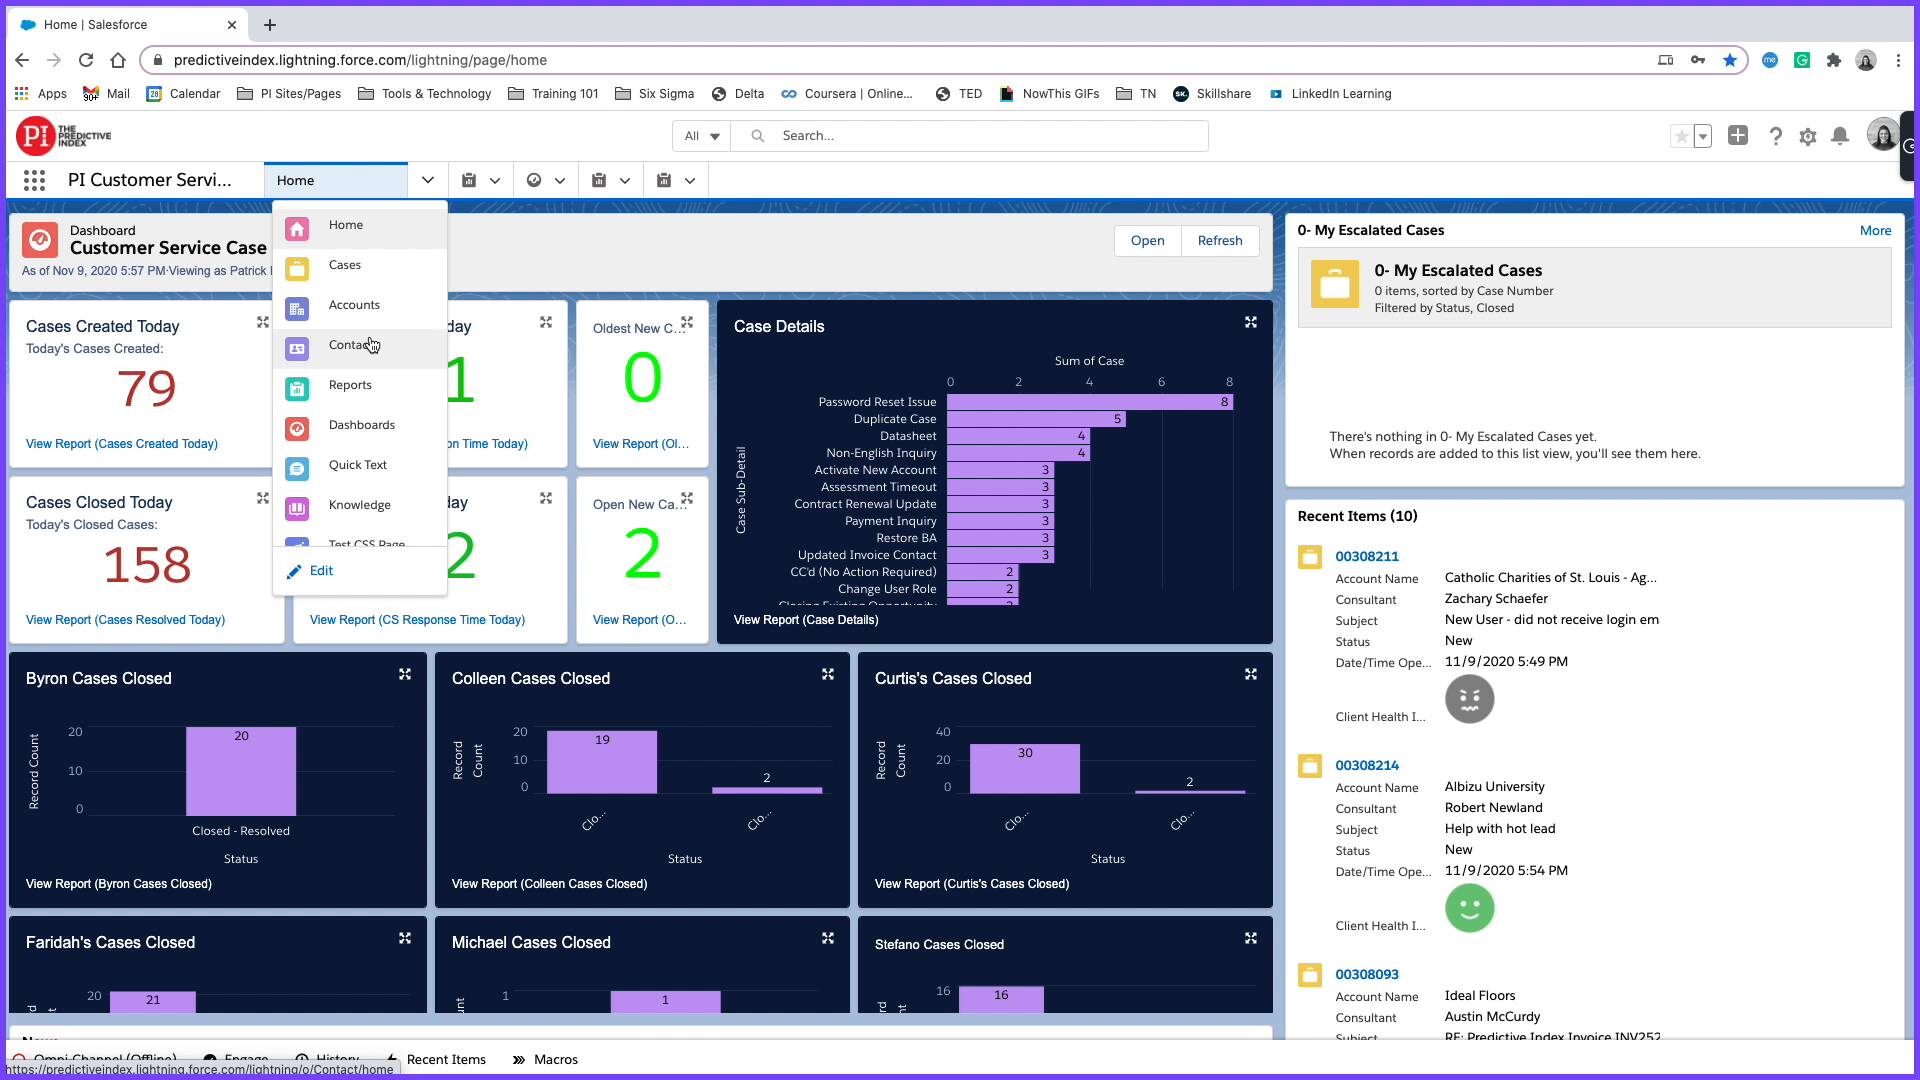Image resolution: width=1920 pixels, height=1080 pixels.
Task: Open Global Actions plus icon
Action: [x=1738, y=136]
